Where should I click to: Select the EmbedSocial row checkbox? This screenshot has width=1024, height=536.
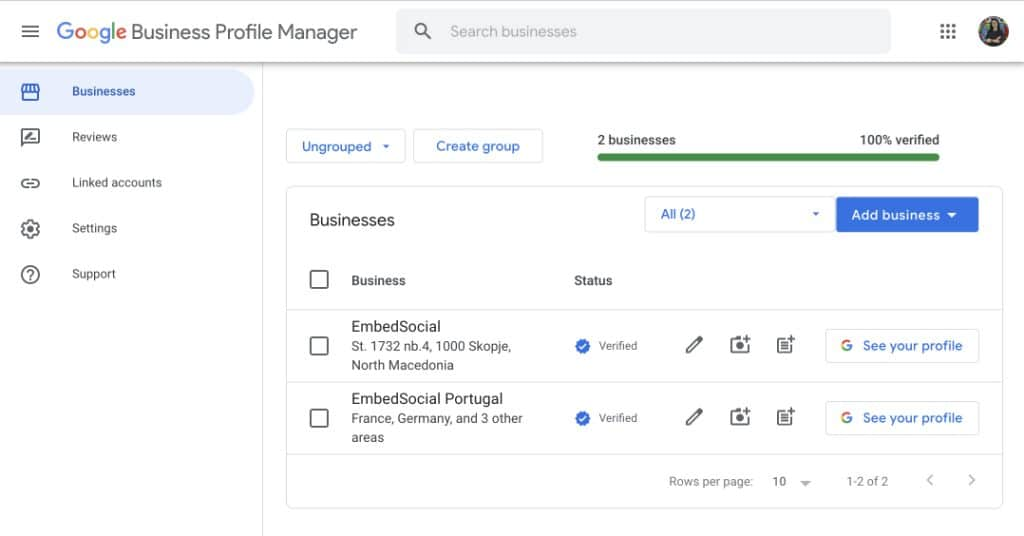tap(319, 346)
